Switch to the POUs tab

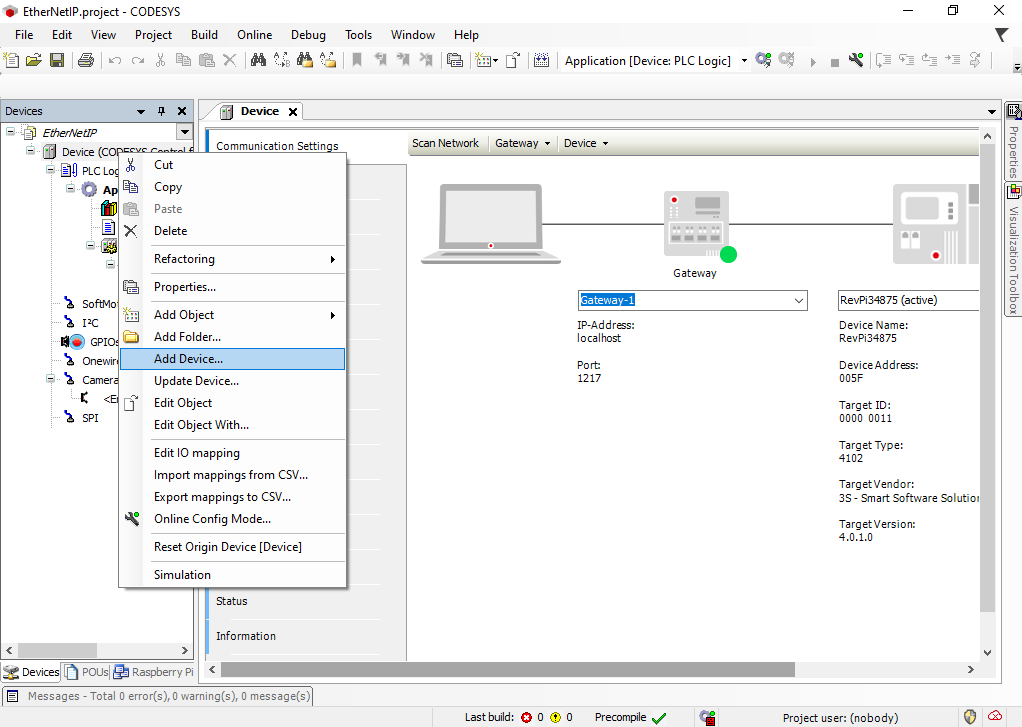click(x=88, y=672)
